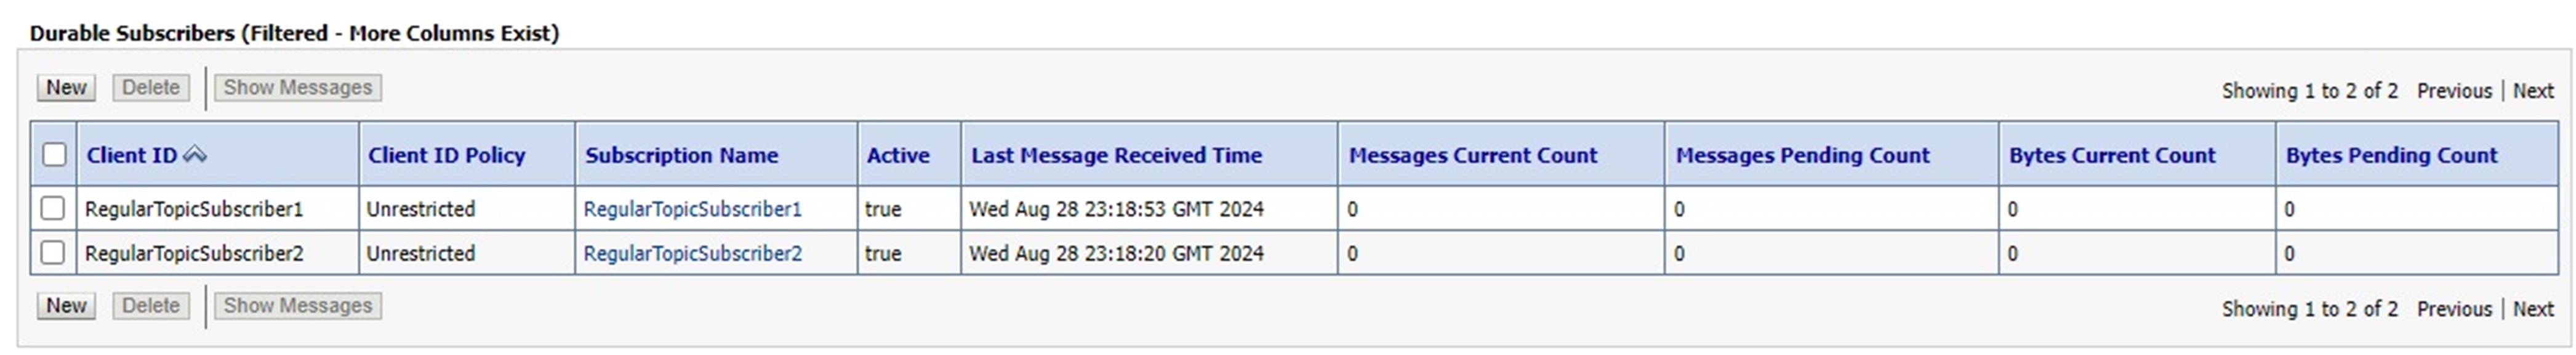The image size is (2576, 355).
Task: Toggle the select-all checkbox in table header
Action: pos(55,155)
